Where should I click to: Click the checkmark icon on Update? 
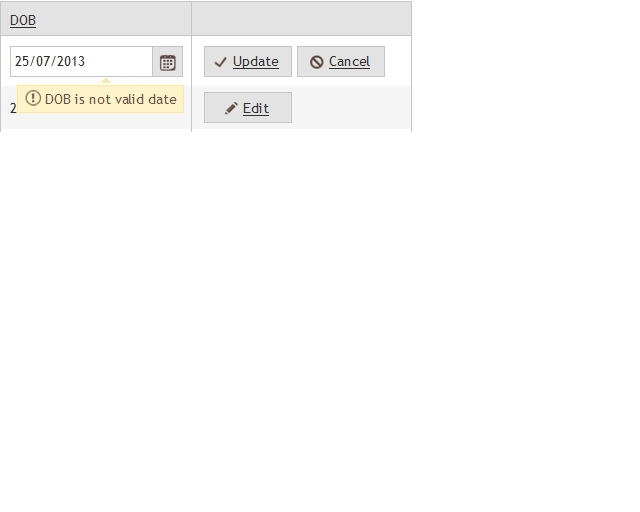tap(220, 62)
